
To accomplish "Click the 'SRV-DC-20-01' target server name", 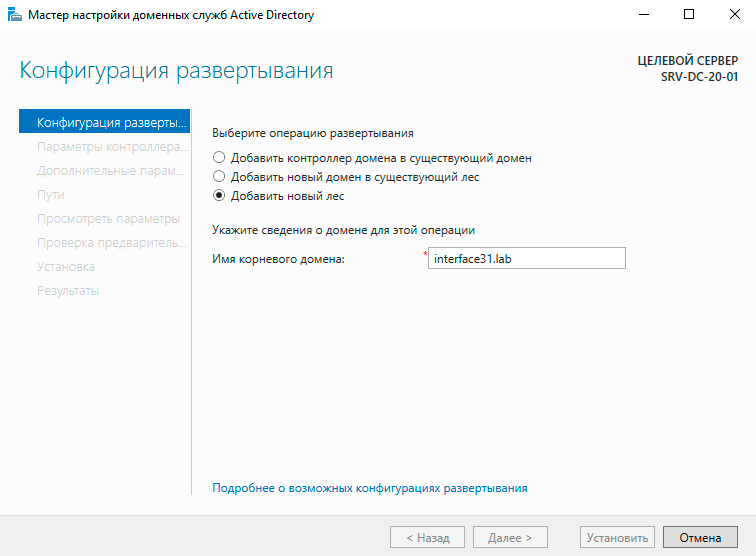I will click(x=699, y=77).
